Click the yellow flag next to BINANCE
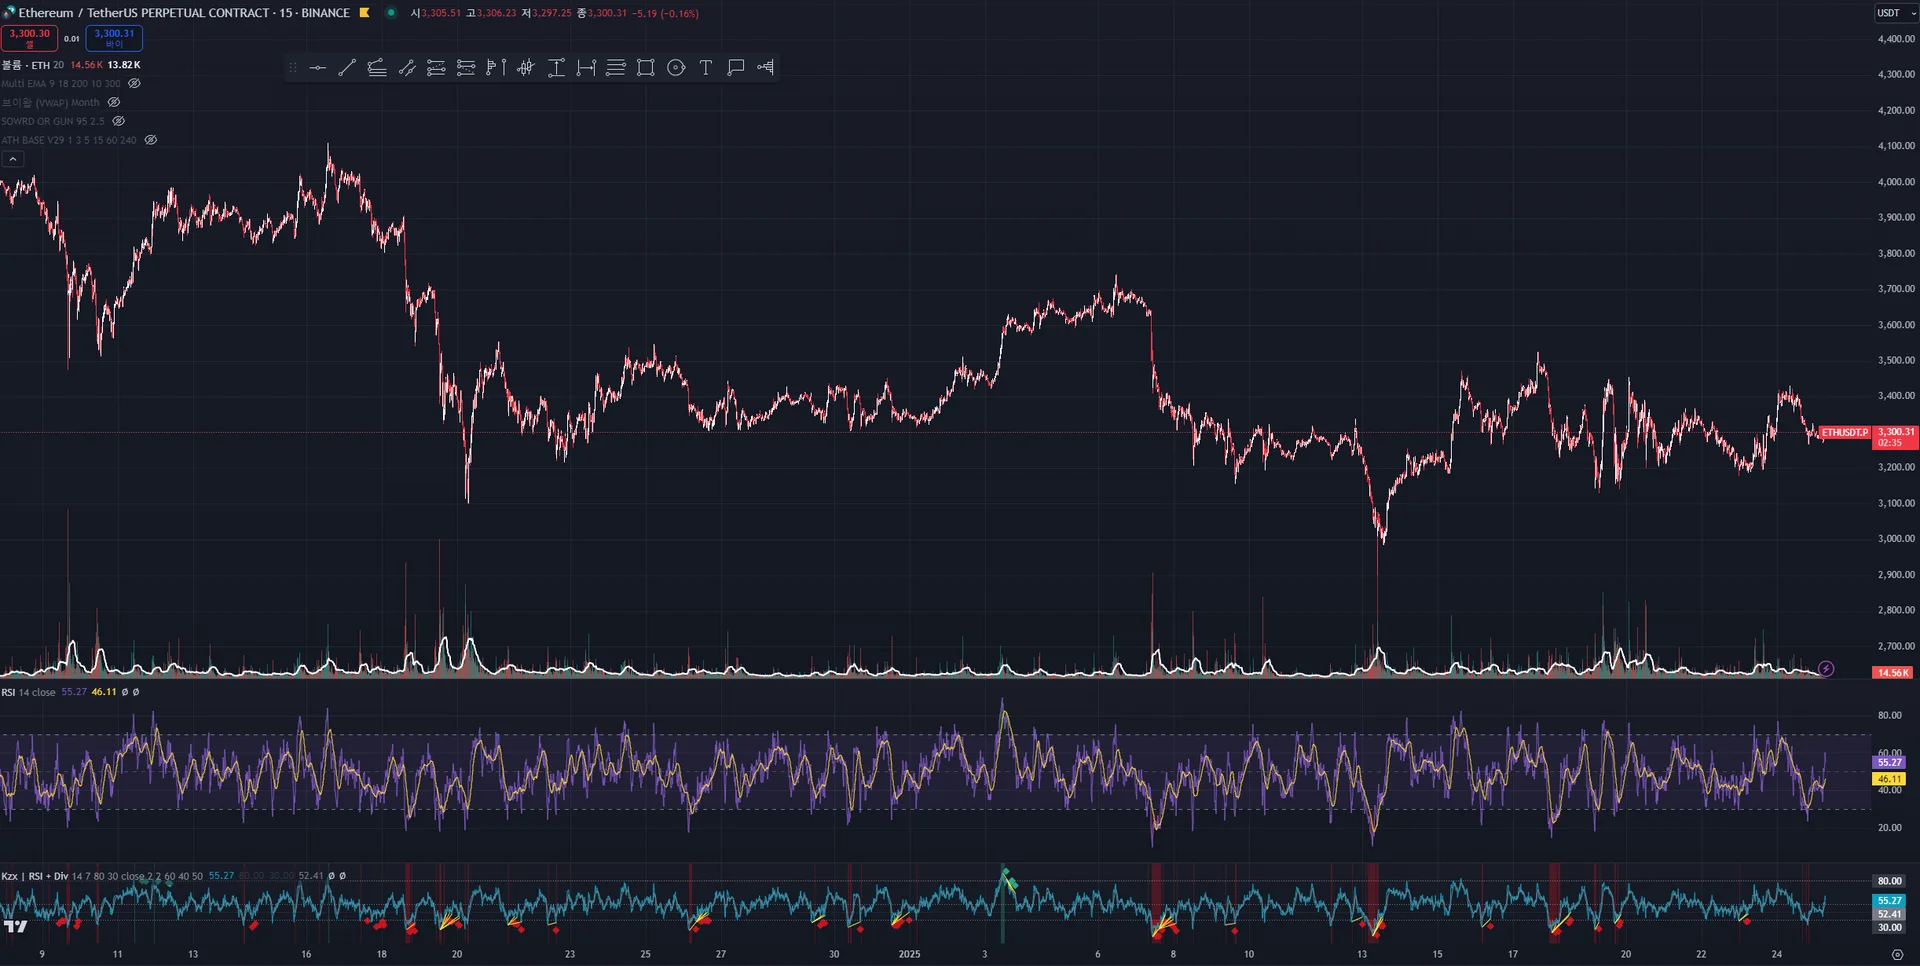The width and height of the screenshot is (1920, 966). tap(365, 13)
